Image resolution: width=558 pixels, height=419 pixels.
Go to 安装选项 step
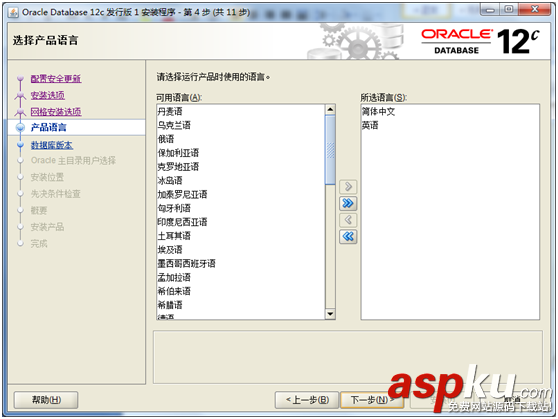pos(48,95)
